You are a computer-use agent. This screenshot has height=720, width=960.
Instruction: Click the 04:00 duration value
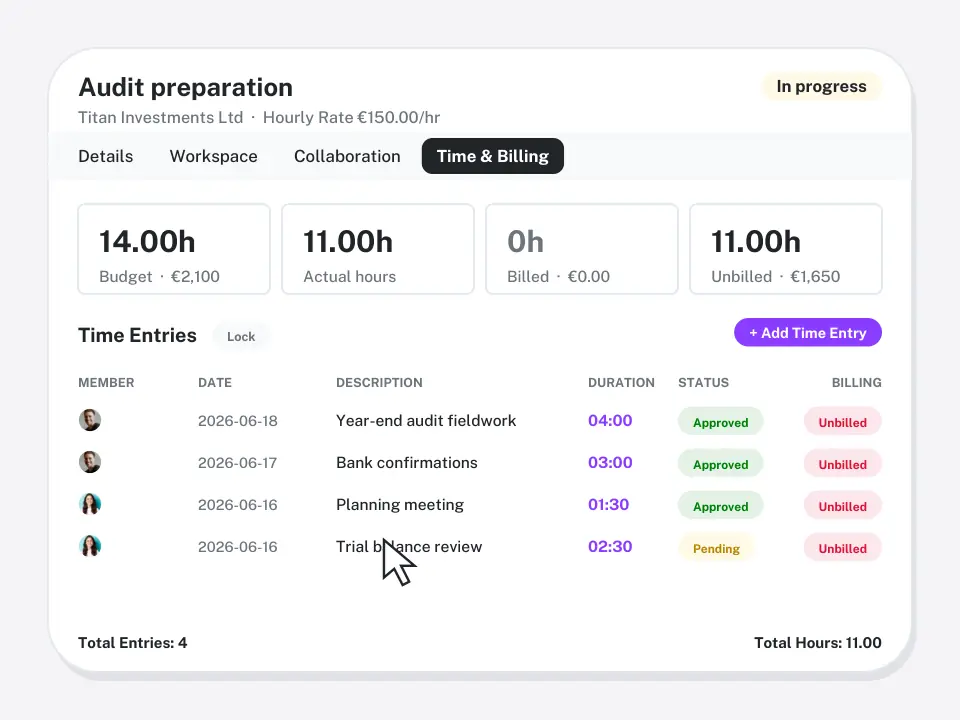pyautogui.click(x=610, y=421)
